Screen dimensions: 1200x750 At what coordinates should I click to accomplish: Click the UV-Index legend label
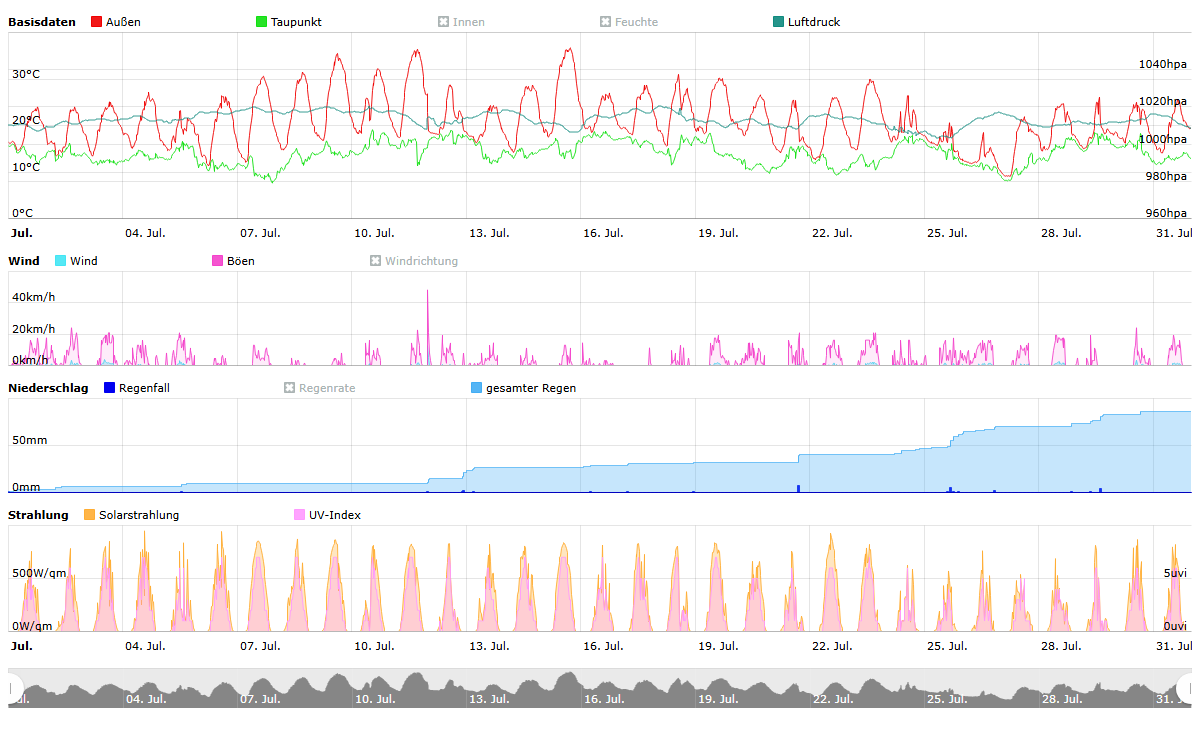tap(334, 515)
